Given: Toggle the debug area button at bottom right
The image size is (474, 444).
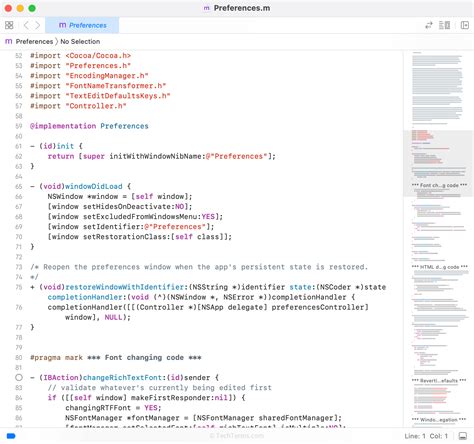Looking at the screenshot, I should (463, 436).
